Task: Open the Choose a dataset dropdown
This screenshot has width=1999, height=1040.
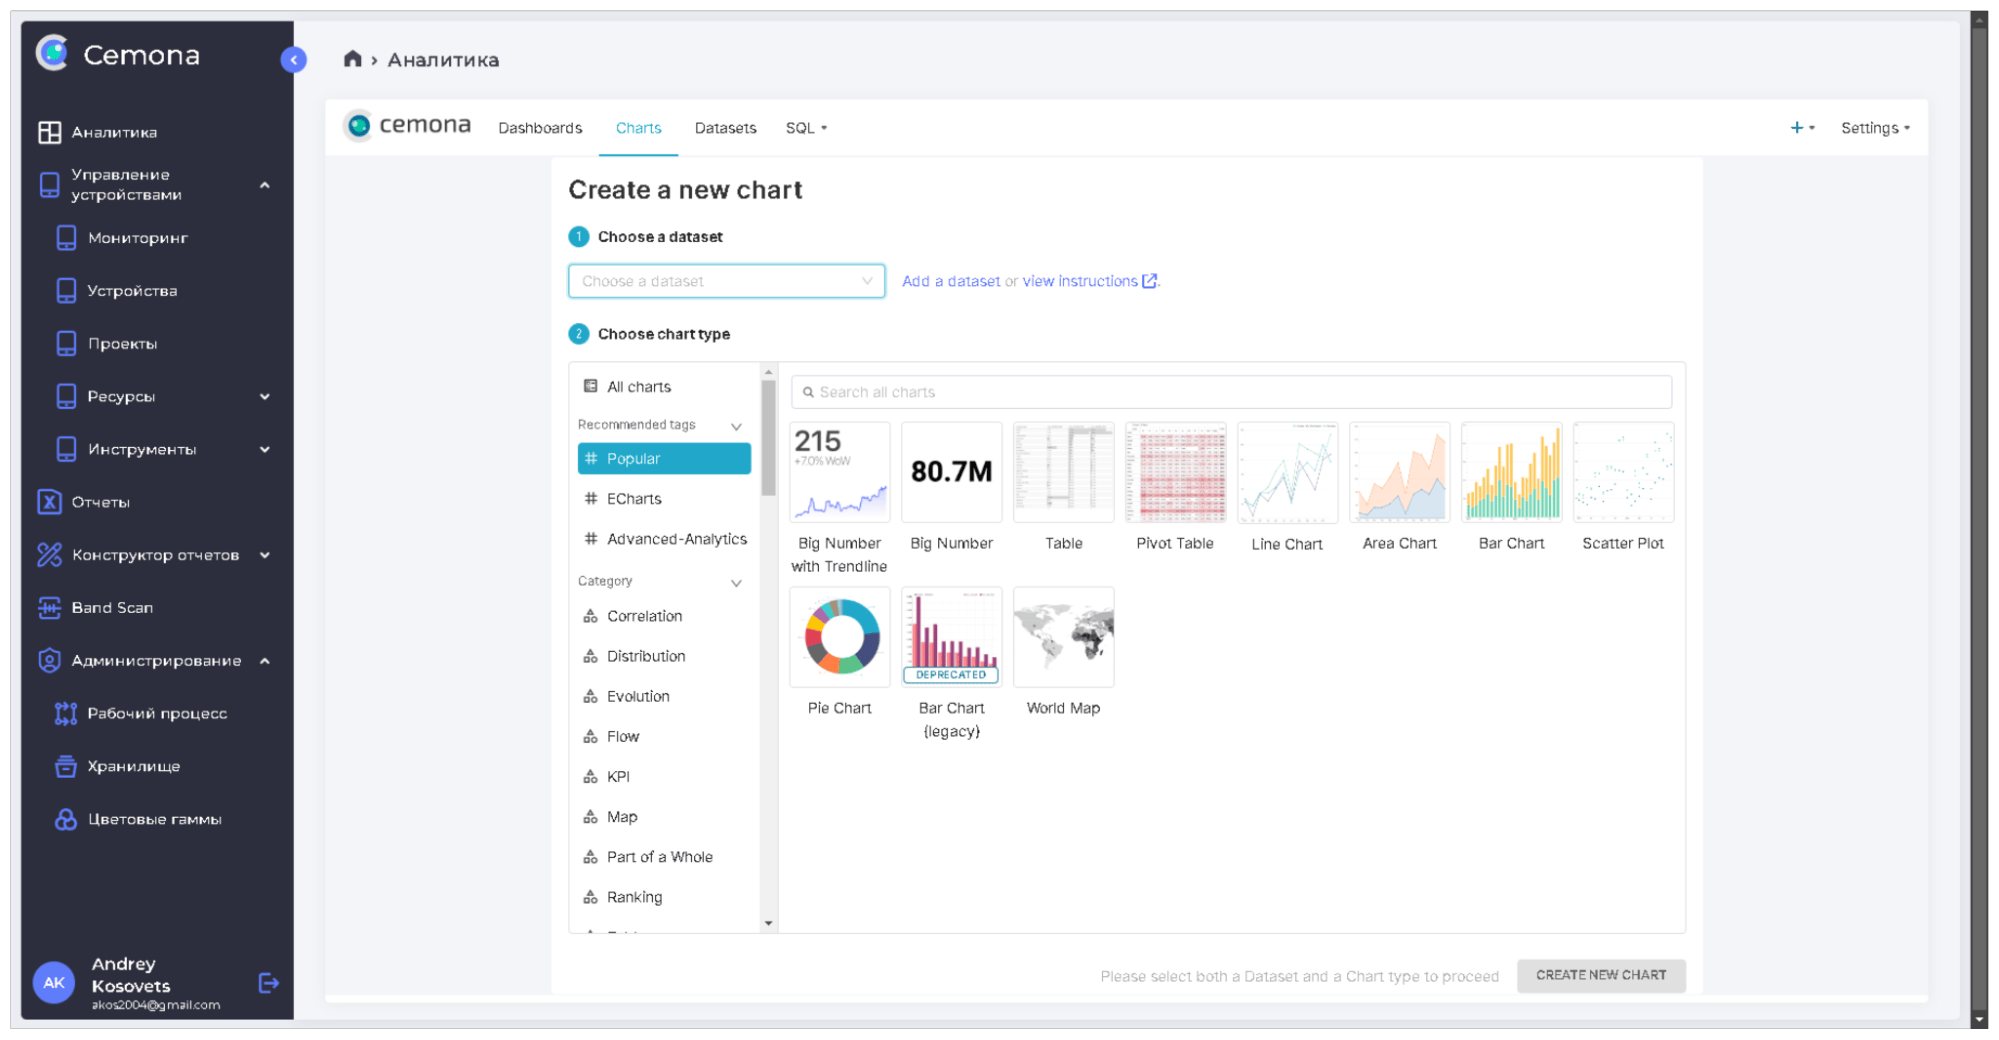Action: click(x=726, y=281)
